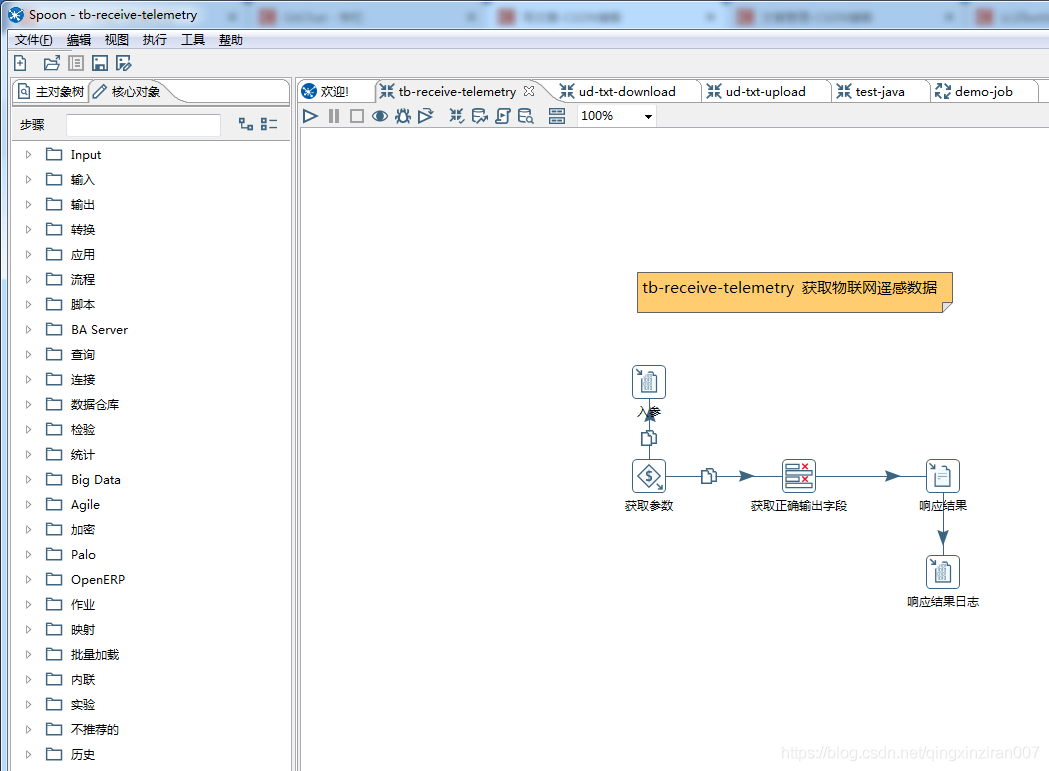
Task: Click the 获取正确输出字段 step icon
Action: tap(799, 476)
